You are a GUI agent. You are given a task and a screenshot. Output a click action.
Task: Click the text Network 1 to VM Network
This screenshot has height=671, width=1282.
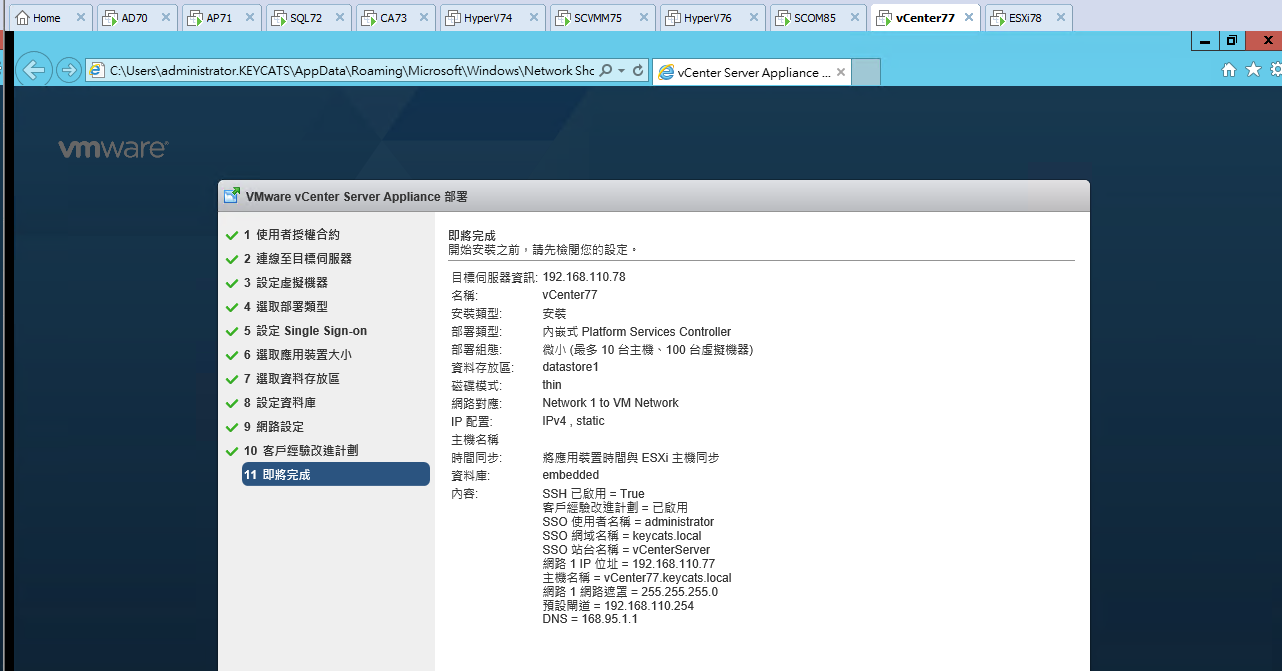610,403
